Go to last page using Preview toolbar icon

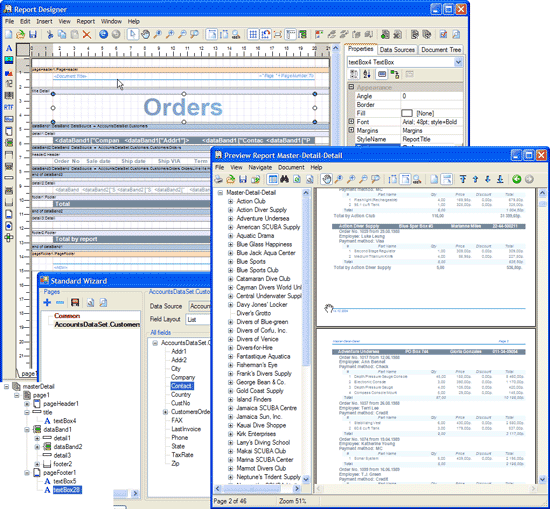(500, 179)
